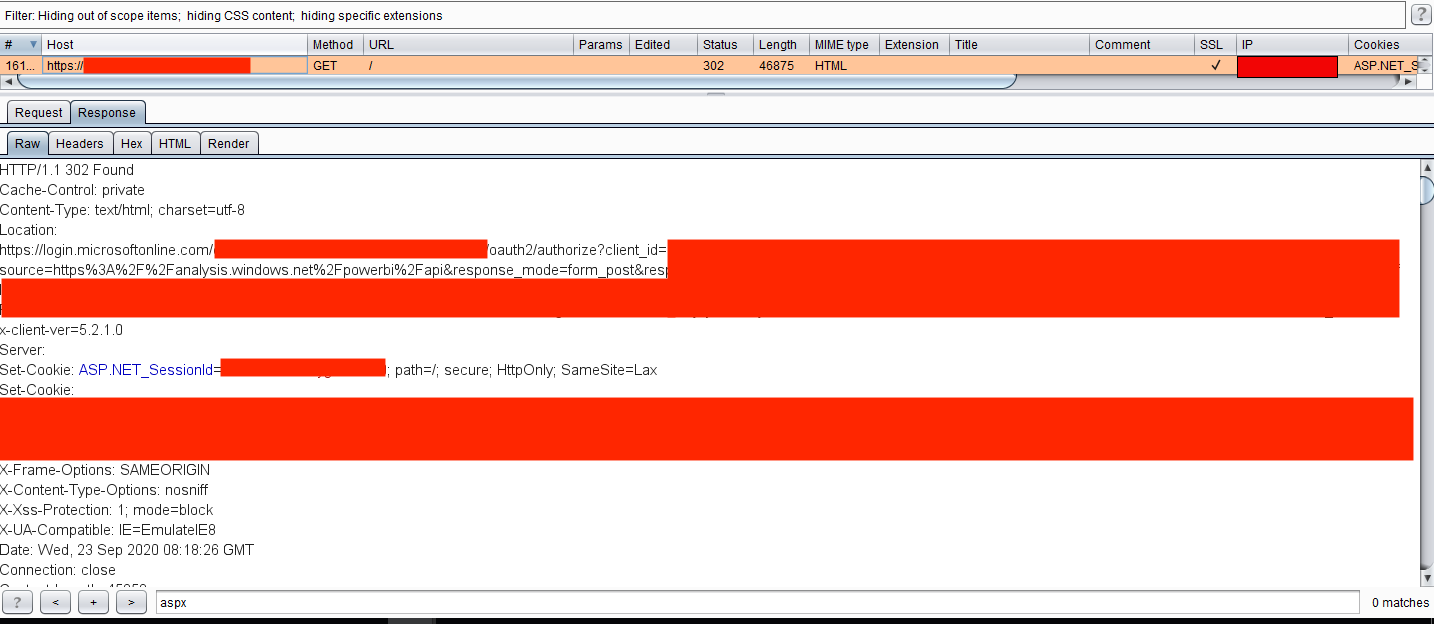The height and width of the screenshot is (624, 1434).
Task: Click the Filter settings bar
Action: click(x=703, y=15)
